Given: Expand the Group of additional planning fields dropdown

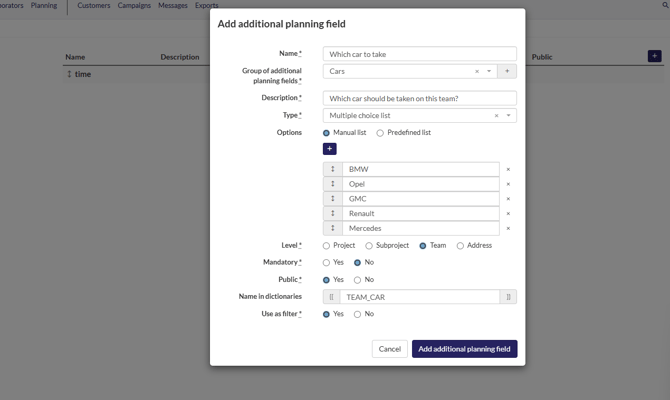Looking at the screenshot, I should 489,71.
